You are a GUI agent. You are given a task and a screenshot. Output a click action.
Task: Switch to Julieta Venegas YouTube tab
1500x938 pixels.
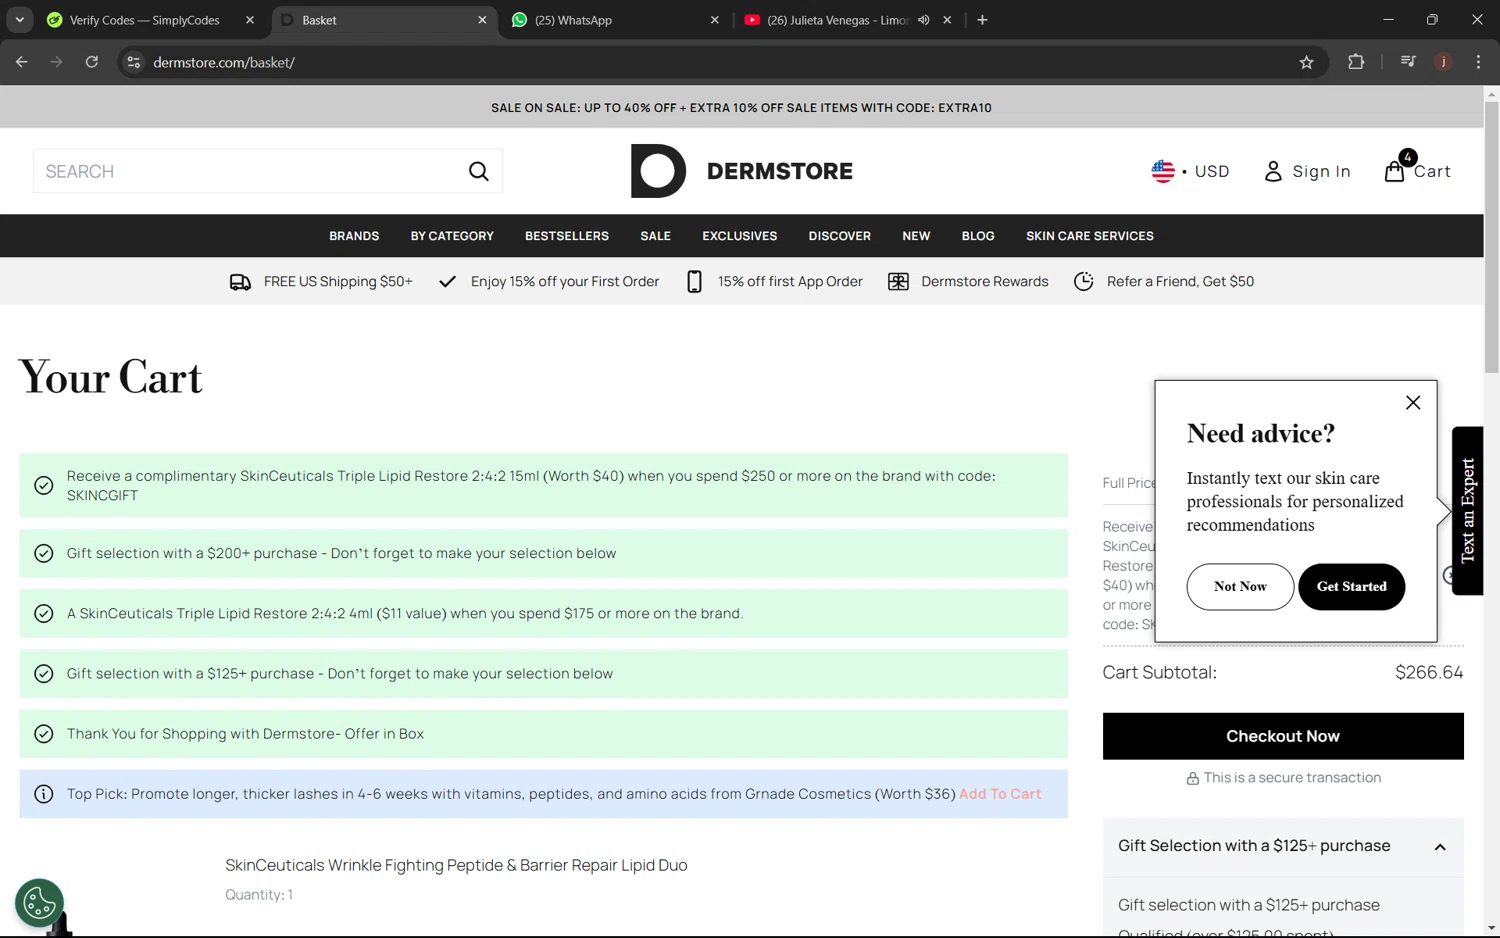tap(848, 20)
